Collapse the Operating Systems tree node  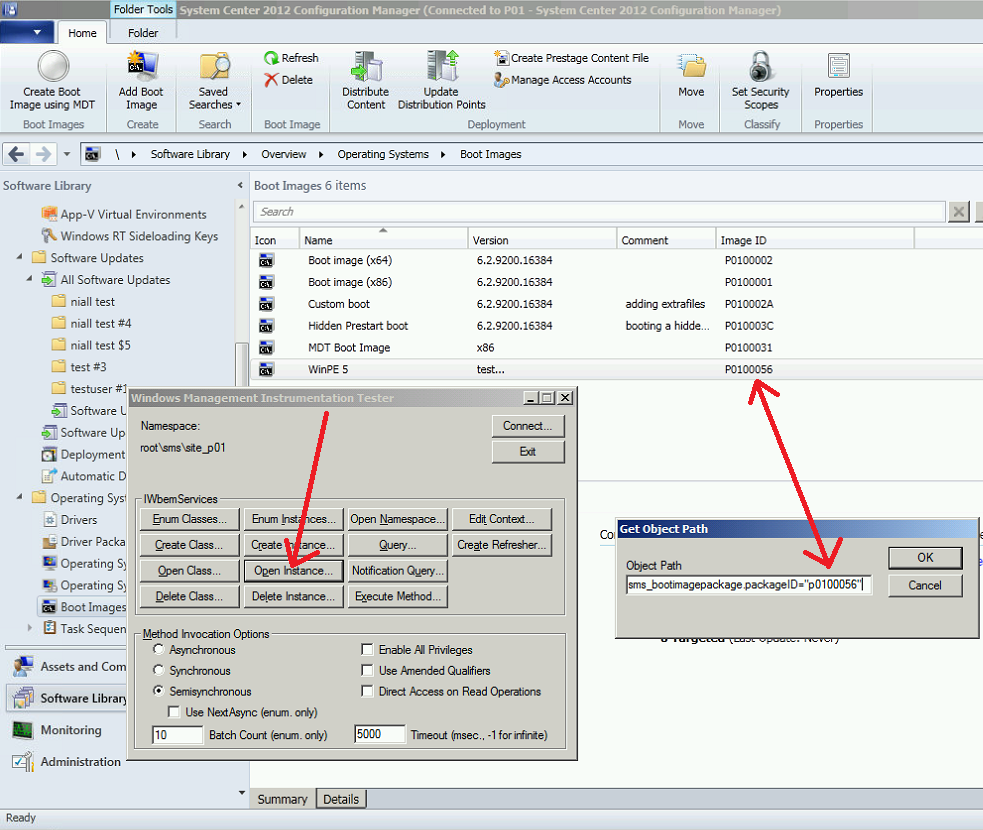tap(19, 497)
